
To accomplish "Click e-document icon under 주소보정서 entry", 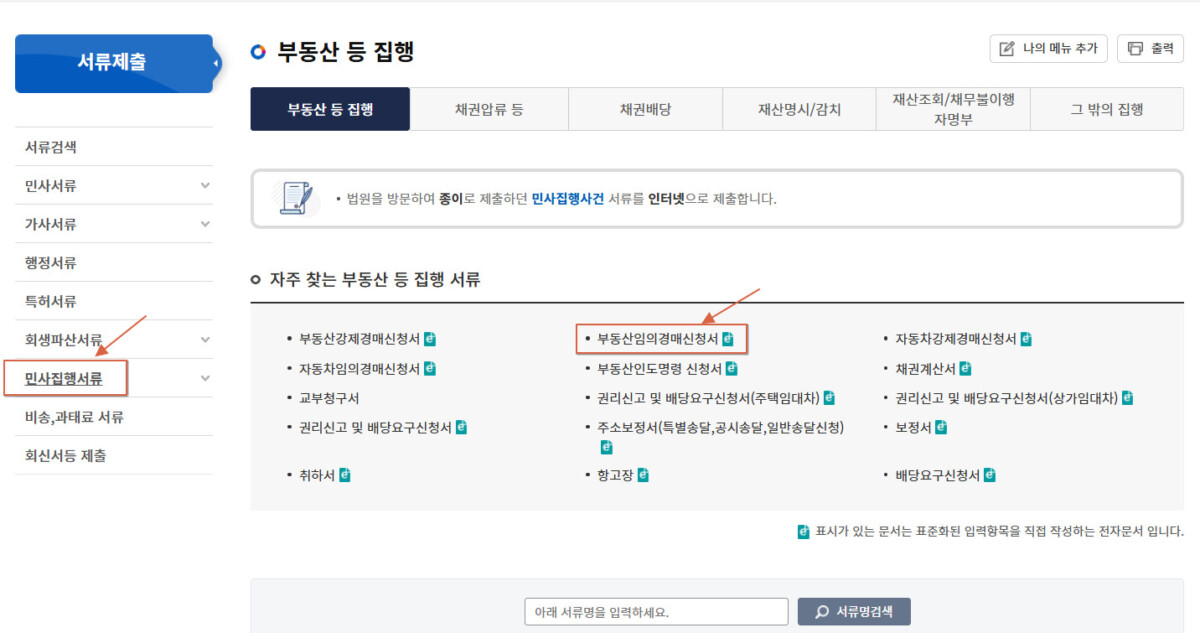I will click(x=606, y=447).
